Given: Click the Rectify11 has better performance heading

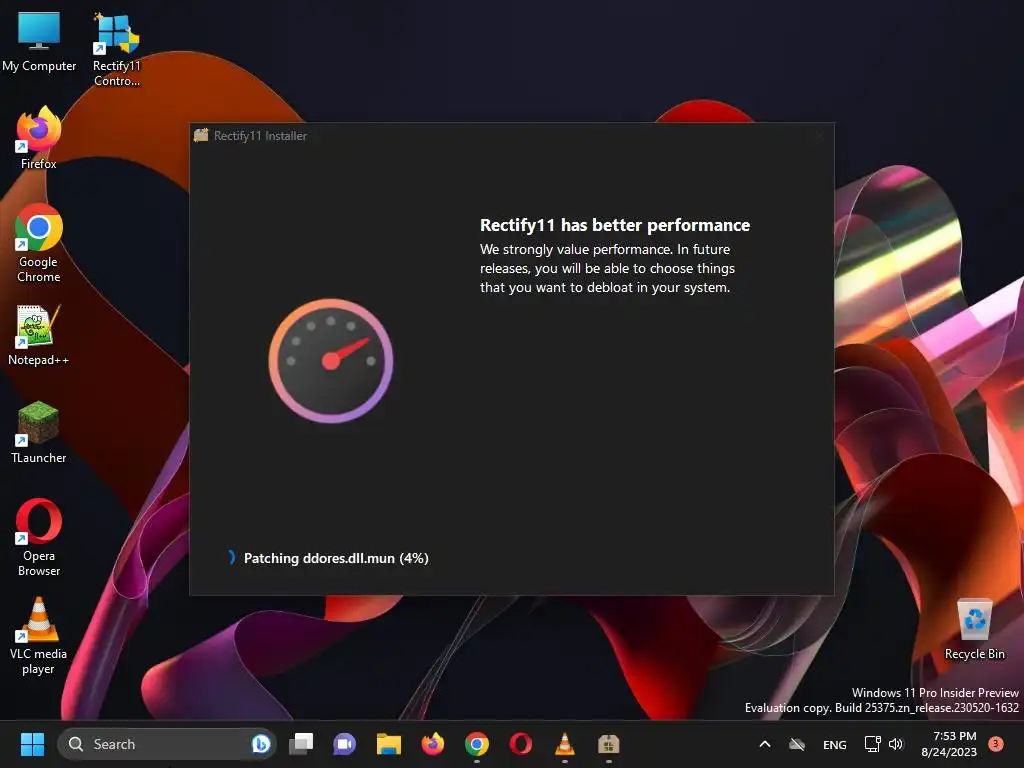Looking at the screenshot, I should (x=615, y=225).
